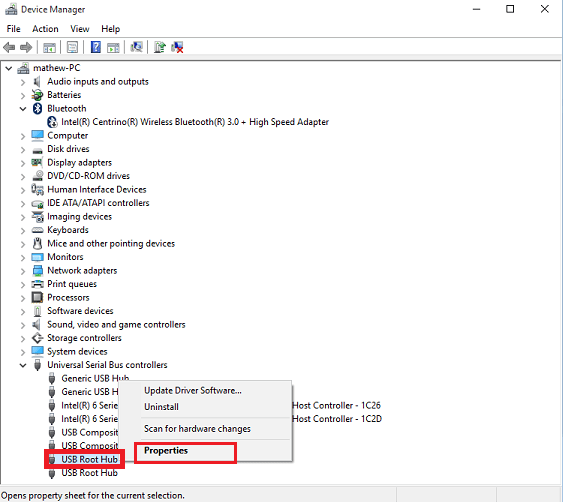Click the Device Manager title bar icon

11,9
